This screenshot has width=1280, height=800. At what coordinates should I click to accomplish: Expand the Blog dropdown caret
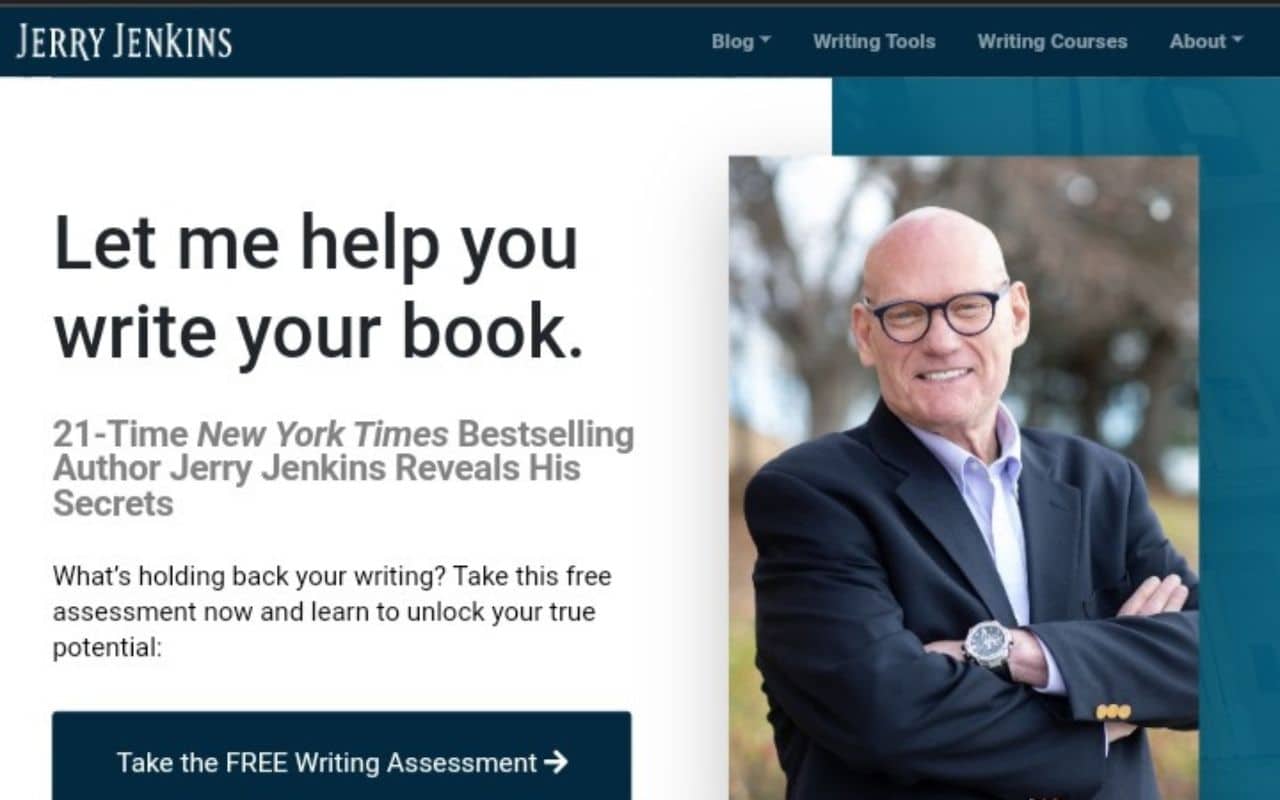point(765,41)
